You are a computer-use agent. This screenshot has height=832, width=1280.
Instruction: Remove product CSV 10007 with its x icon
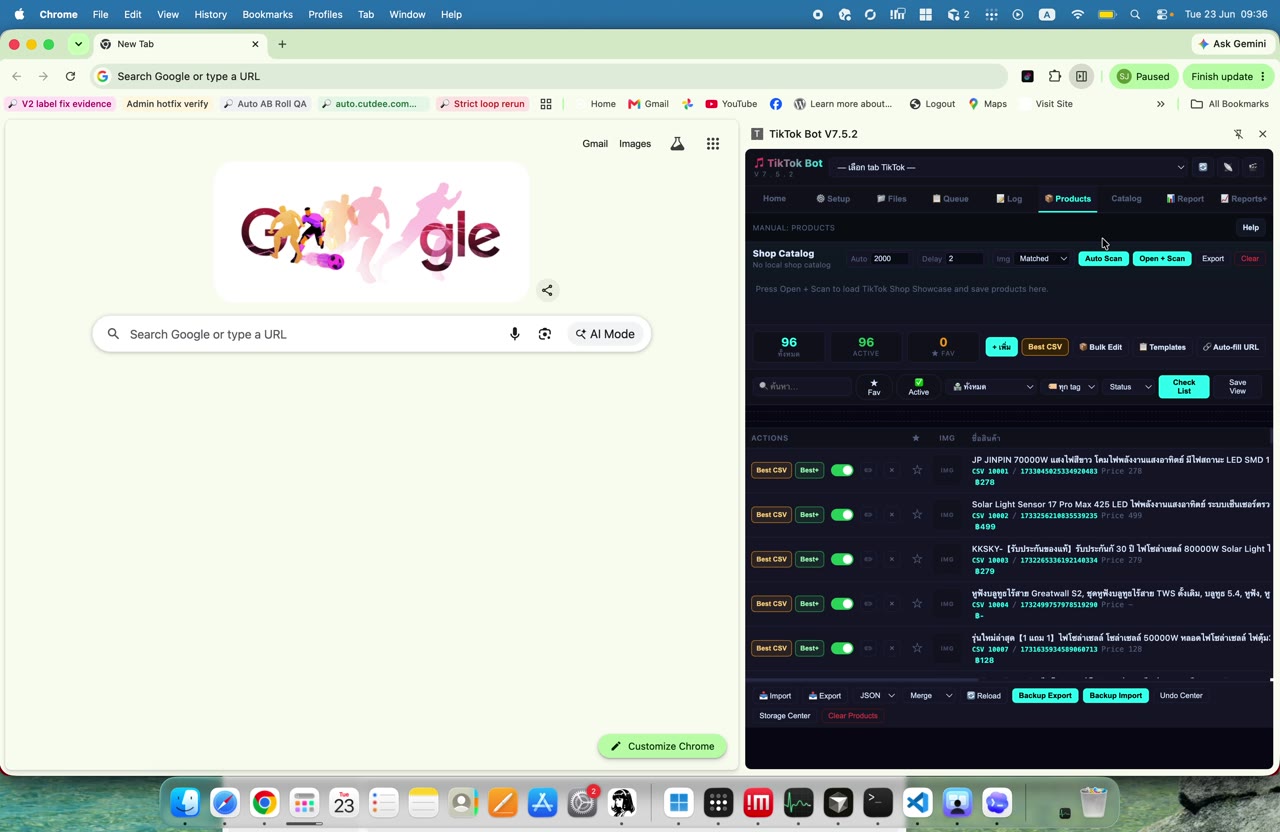click(892, 648)
